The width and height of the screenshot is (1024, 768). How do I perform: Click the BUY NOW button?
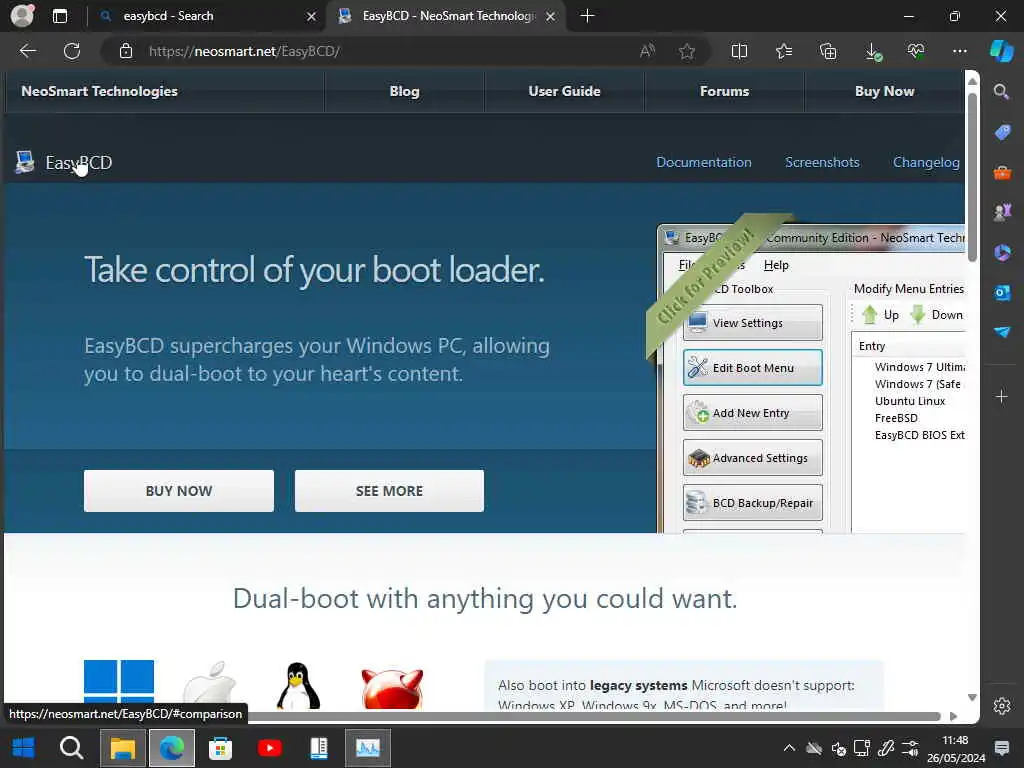tap(179, 490)
